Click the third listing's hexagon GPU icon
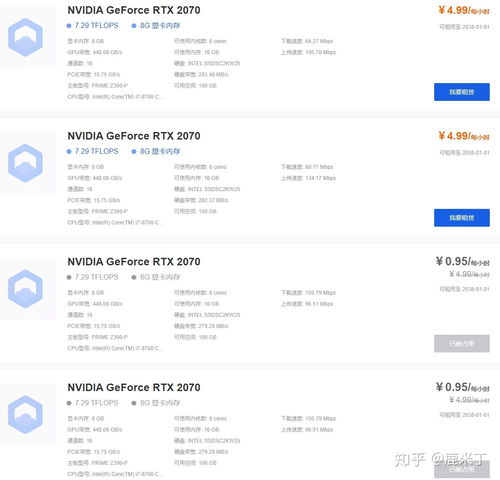The image size is (500, 480). (x=25, y=289)
